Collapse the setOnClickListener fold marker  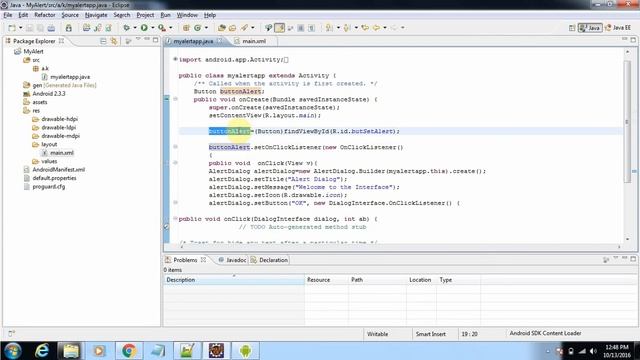[176, 147]
